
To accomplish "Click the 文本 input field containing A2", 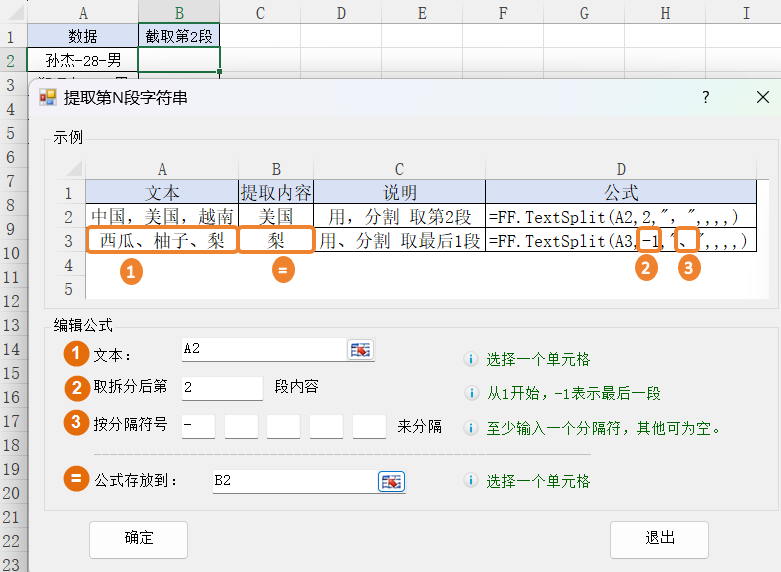I will pyautogui.click(x=262, y=349).
